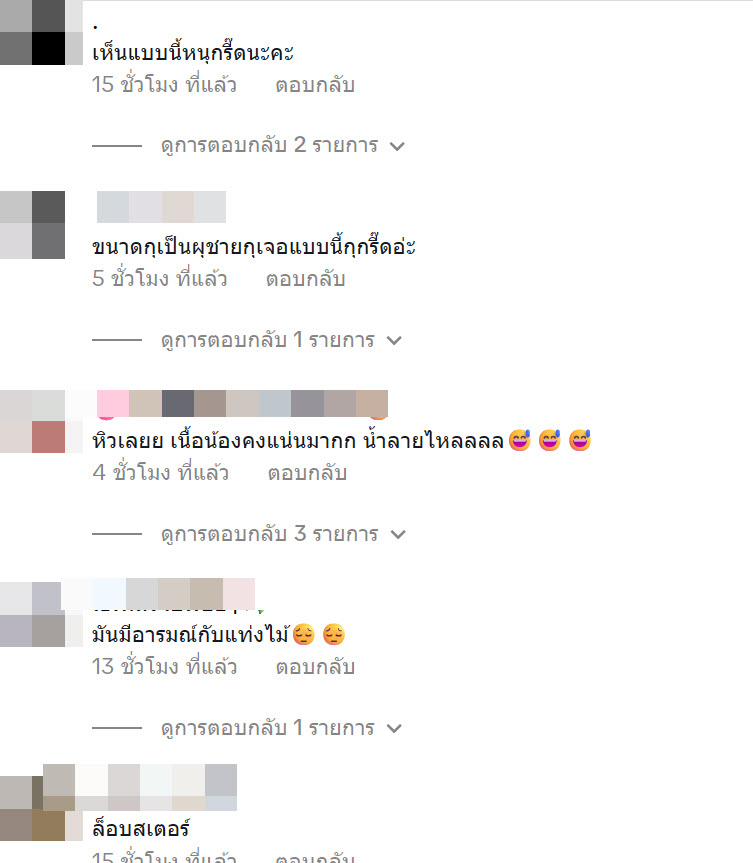This screenshot has width=753, height=863.
Task: Open avatar beside เห็นแบบนี้หนุกรี๊ดนะคะ comment
Action: click(32, 32)
